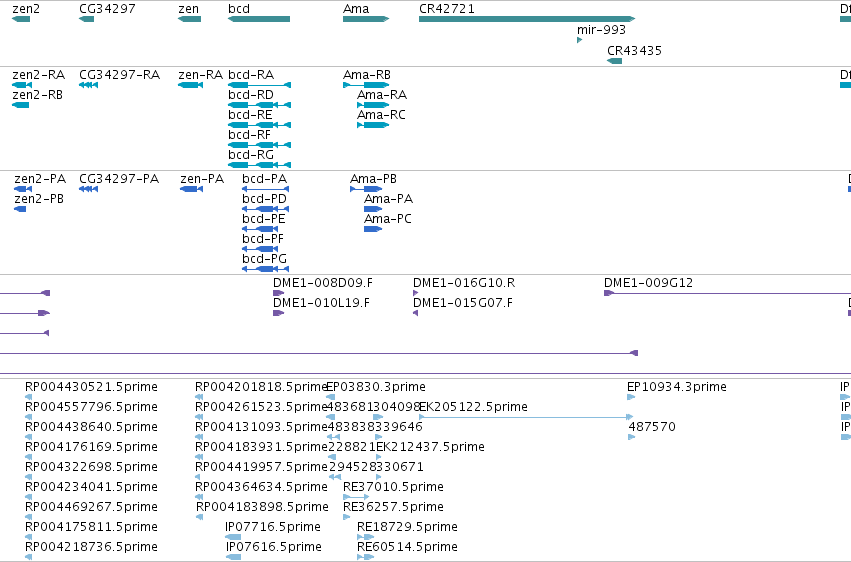Open the RP004438640.5prime EST label
The width and height of the screenshot is (851, 562).
pos(91,427)
